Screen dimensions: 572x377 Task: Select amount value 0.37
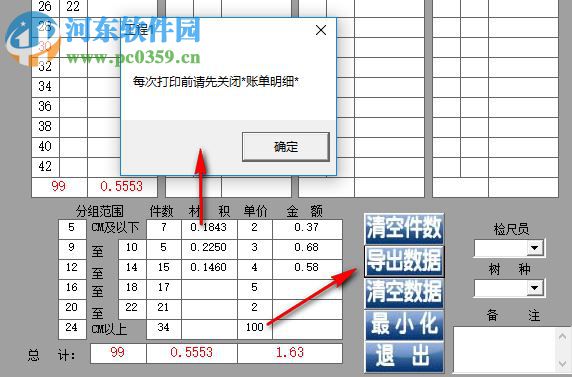pyautogui.click(x=307, y=229)
